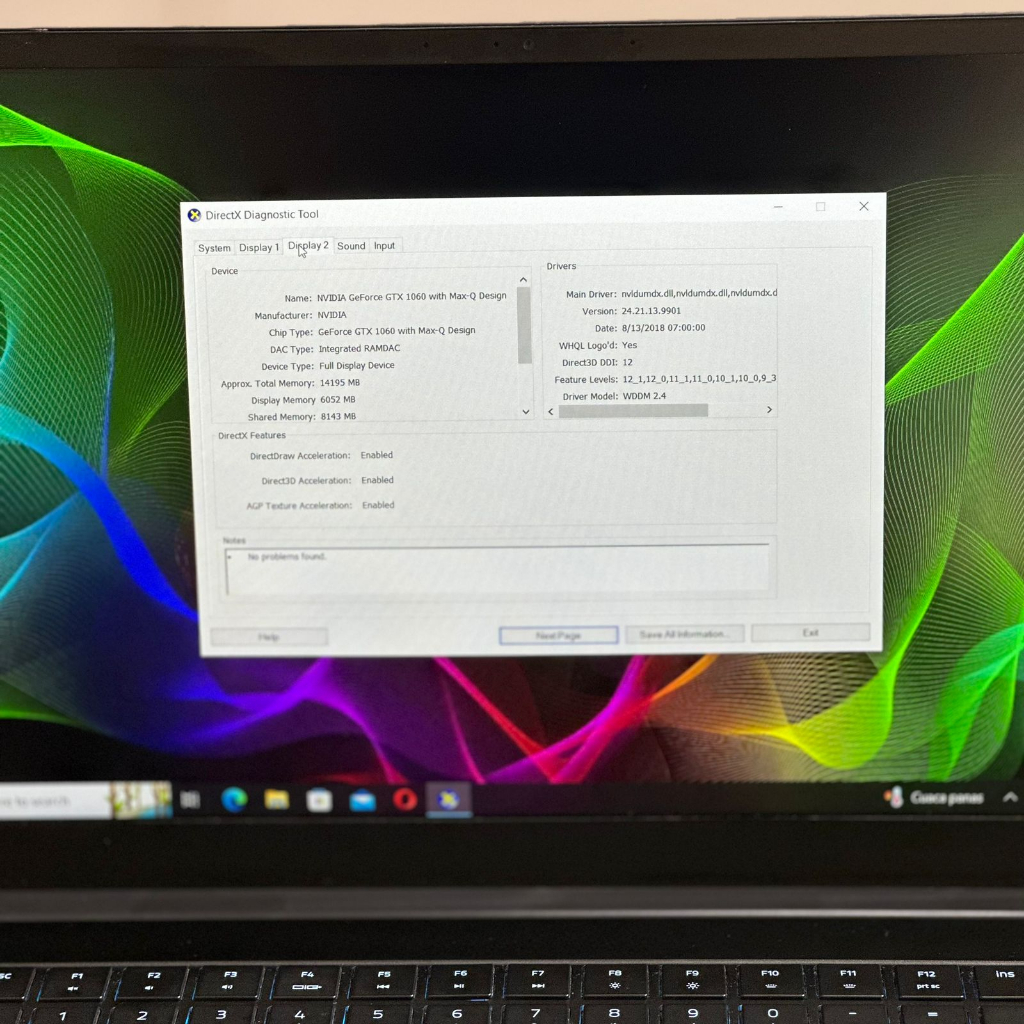Click the Save All Information button
This screenshot has width=1024, height=1024.
point(684,634)
